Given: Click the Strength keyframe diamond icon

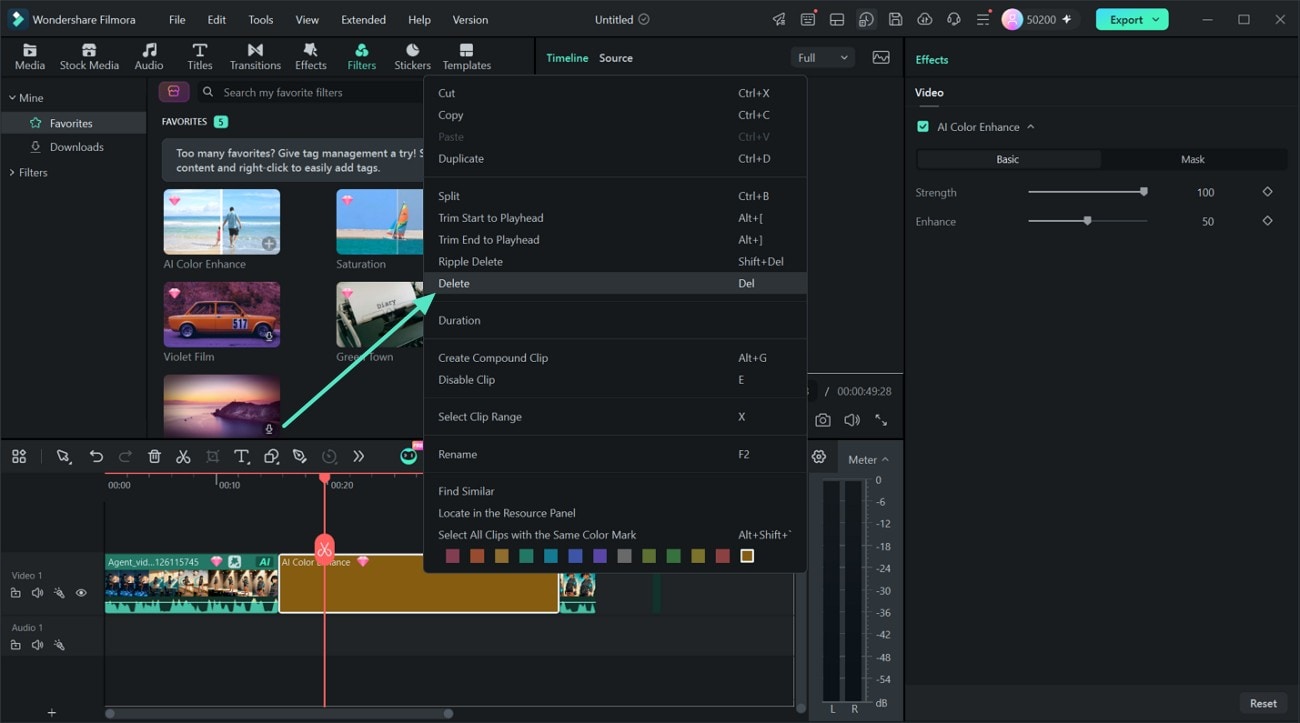Looking at the screenshot, I should tap(1267, 192).
